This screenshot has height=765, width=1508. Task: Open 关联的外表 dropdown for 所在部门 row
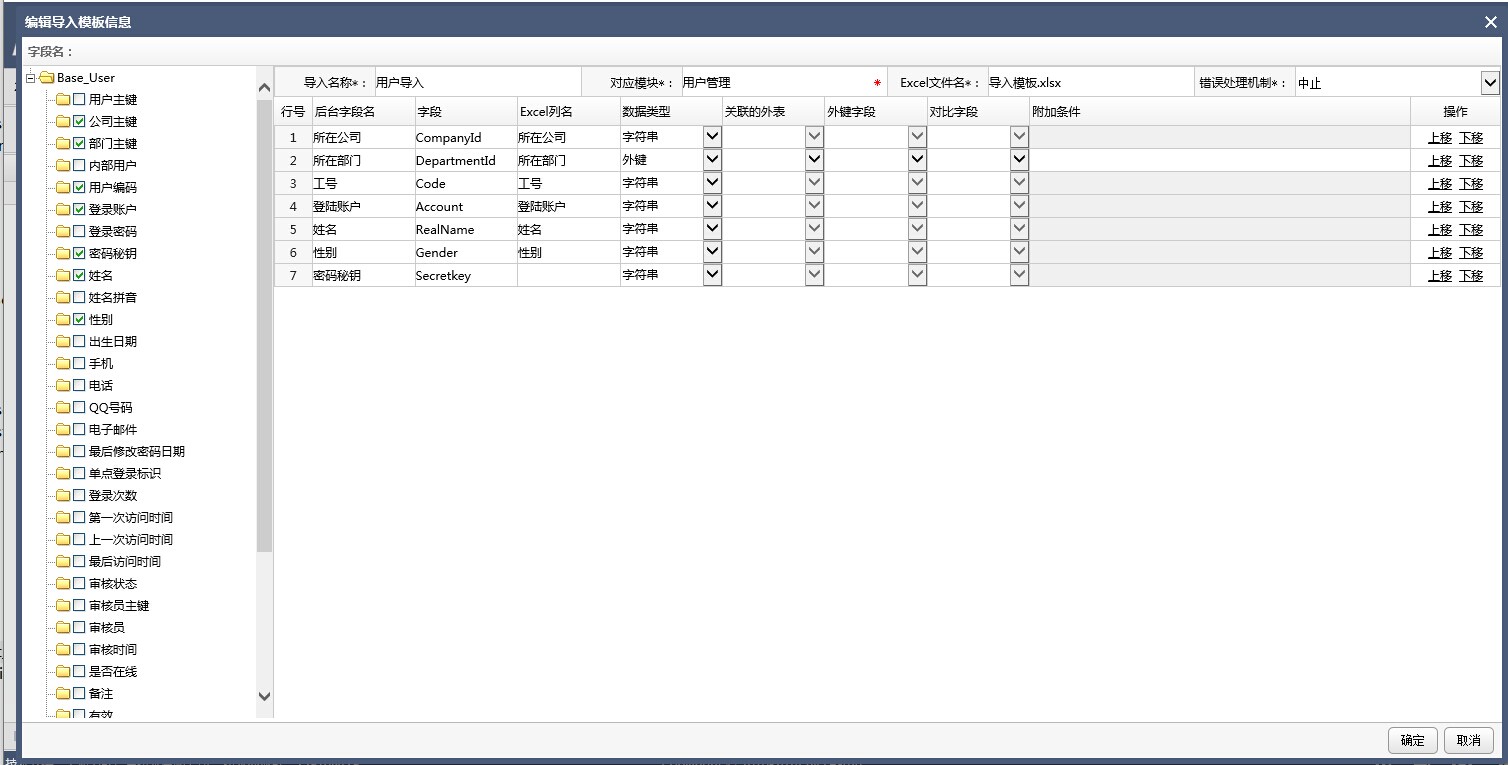coord(814,160)
